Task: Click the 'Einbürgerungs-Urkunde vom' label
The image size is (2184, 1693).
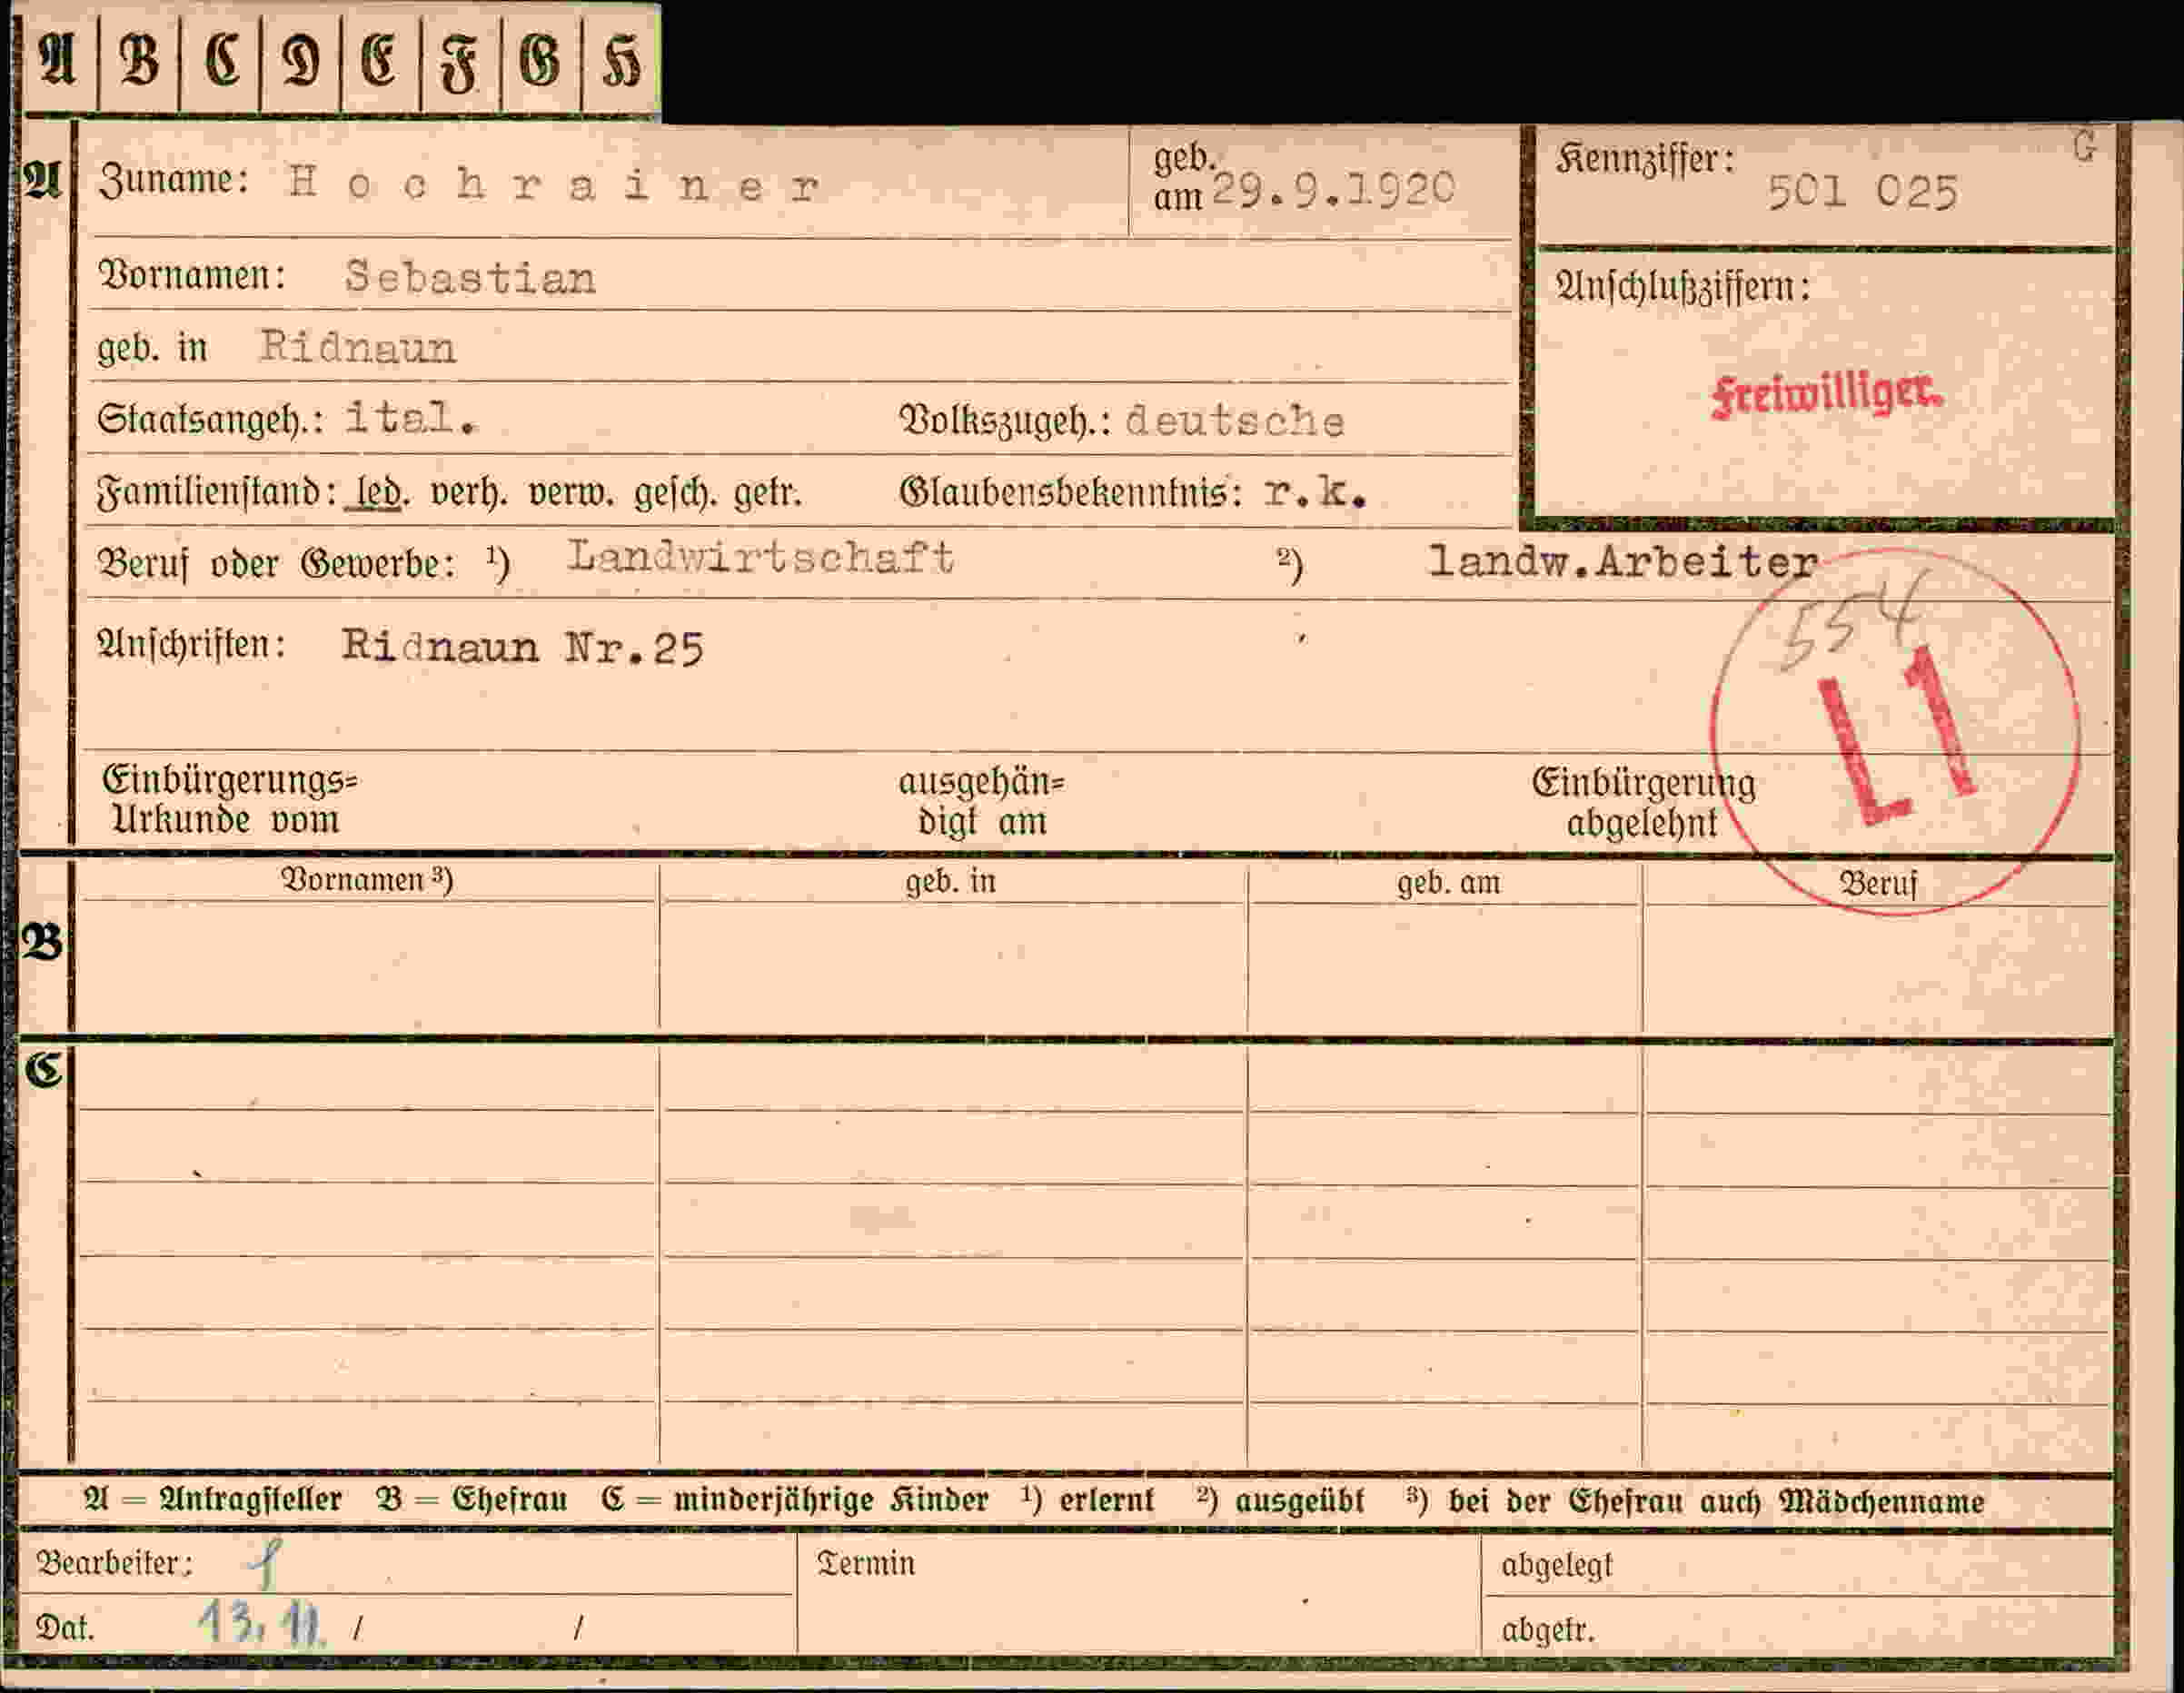Action: coord(230,800)
